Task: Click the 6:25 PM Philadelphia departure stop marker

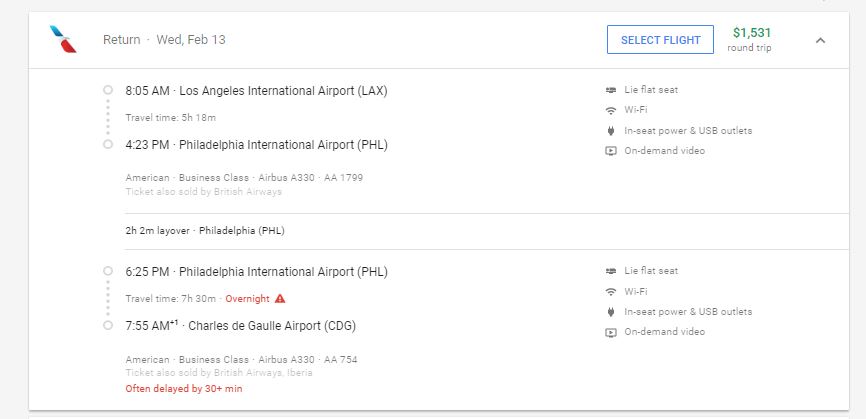Action: point(108,271)
